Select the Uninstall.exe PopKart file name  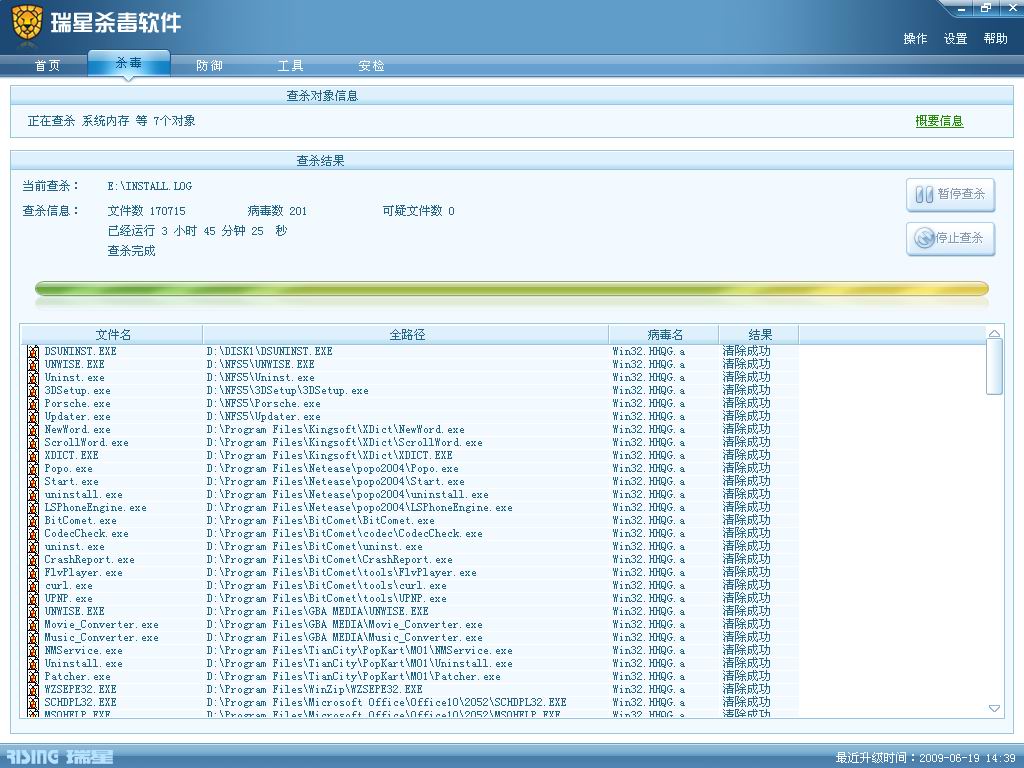[83, 664]
